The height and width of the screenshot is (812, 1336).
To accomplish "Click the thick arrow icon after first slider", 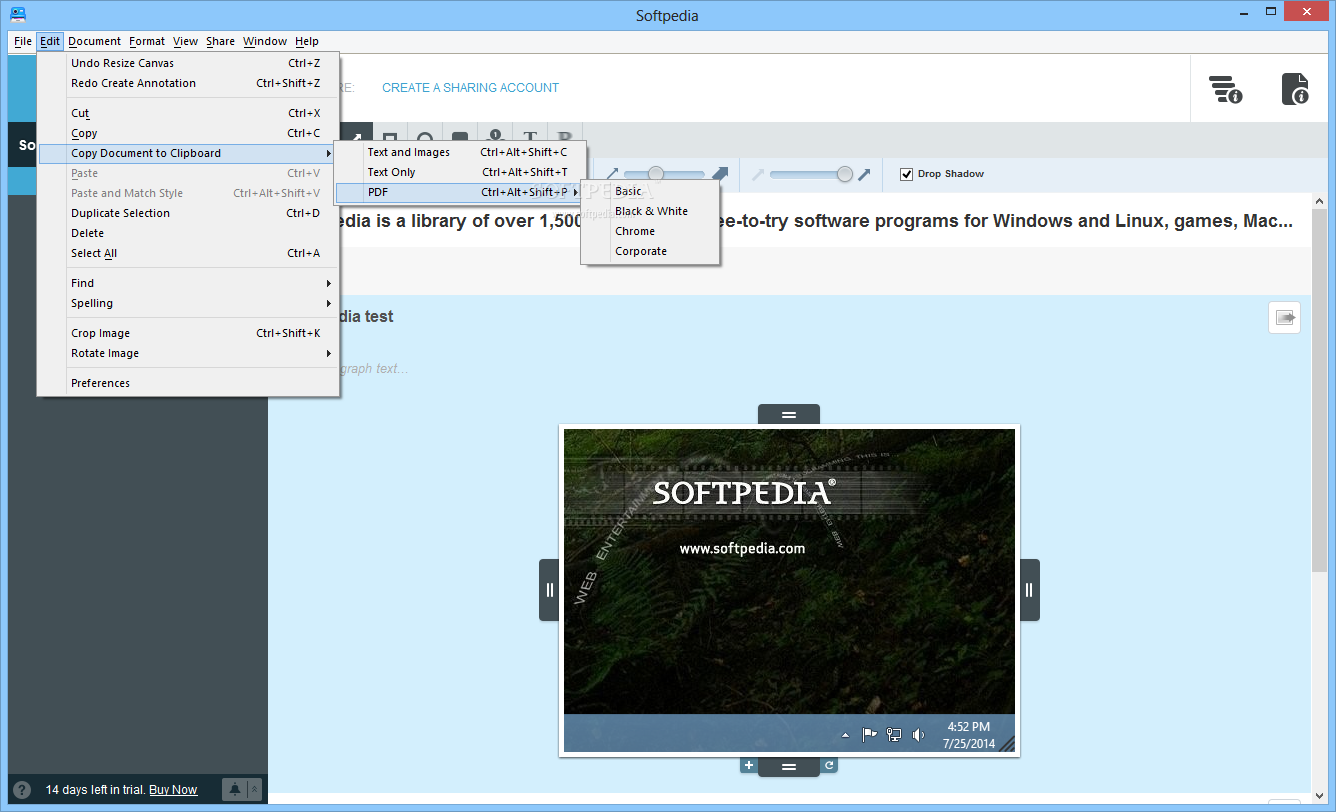I will [x=719, y=174].
